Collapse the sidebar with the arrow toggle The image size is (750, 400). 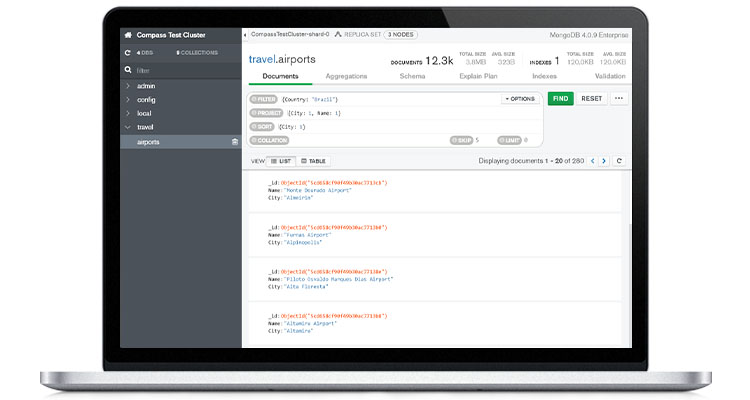(x=245, y=35)
